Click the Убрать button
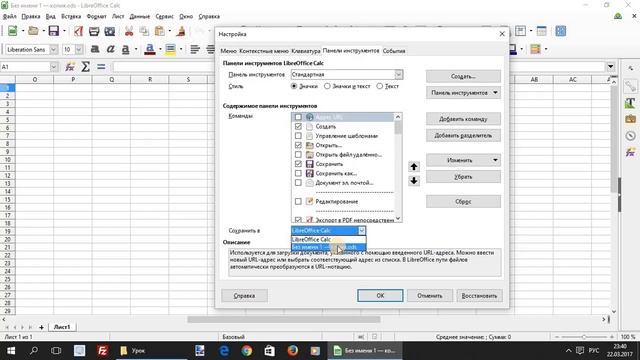Viewport: 640px width, 360px height. pos(463,177)
